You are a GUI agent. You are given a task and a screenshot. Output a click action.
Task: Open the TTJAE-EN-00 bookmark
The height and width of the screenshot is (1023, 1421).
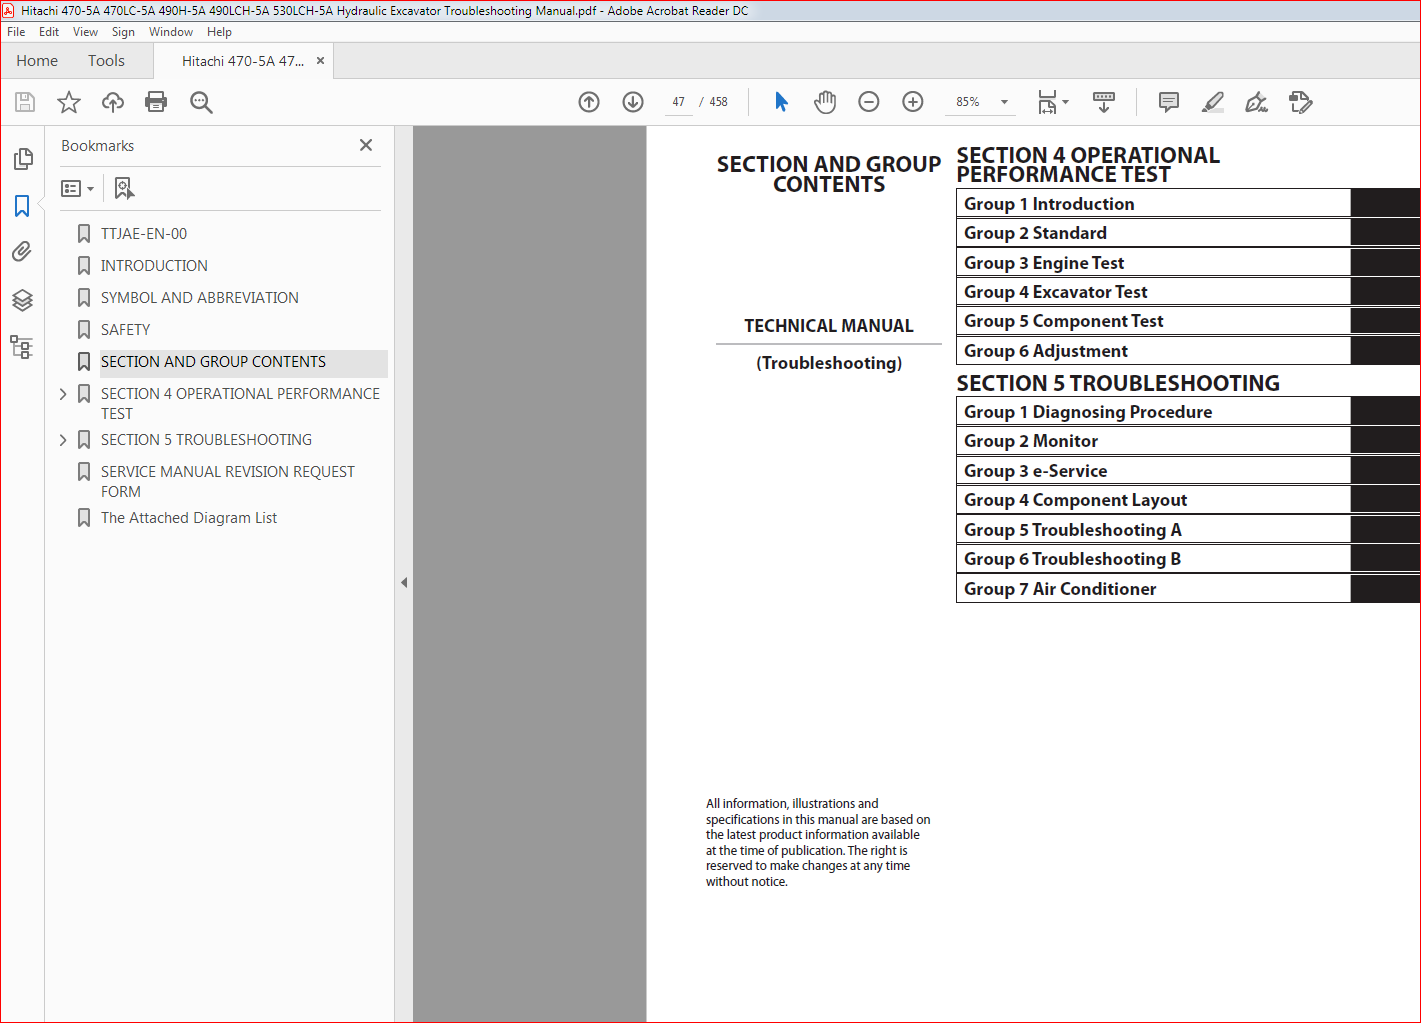pos(144,234)
